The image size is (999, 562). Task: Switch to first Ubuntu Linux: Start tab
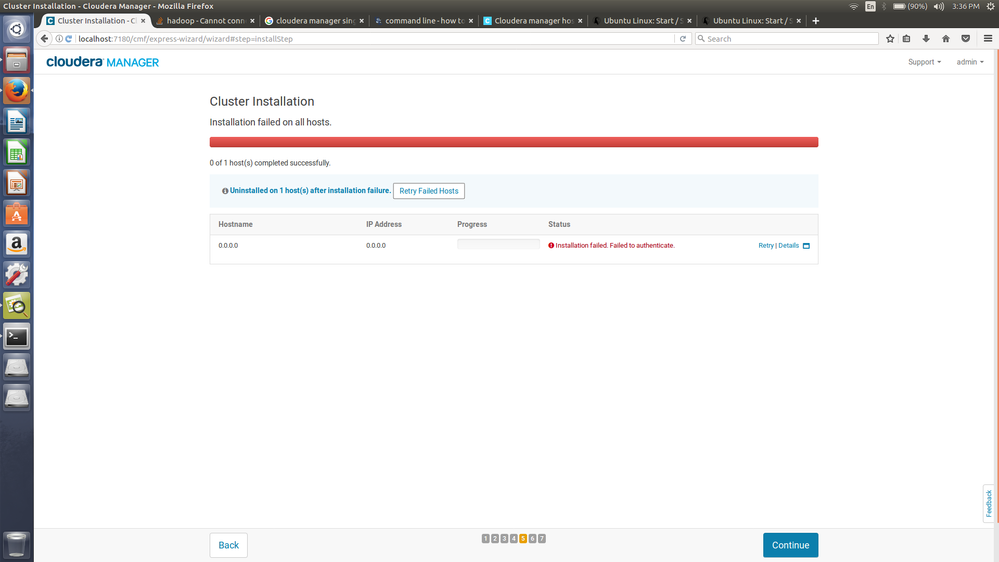(x=642, y=21)
